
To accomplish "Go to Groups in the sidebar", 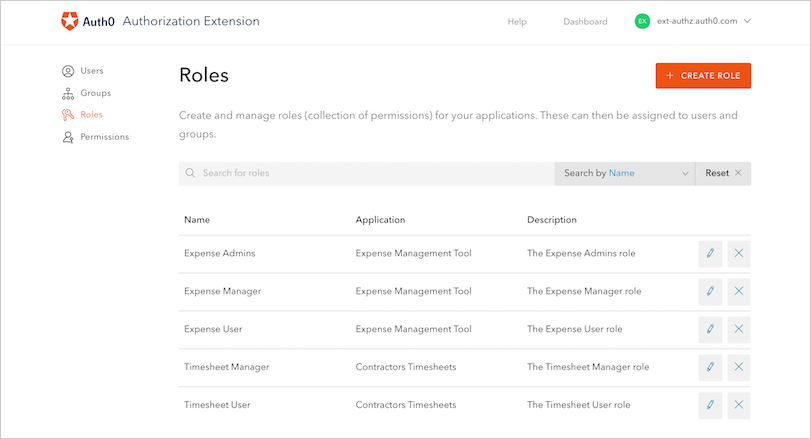I will click(x=95, y=93).
